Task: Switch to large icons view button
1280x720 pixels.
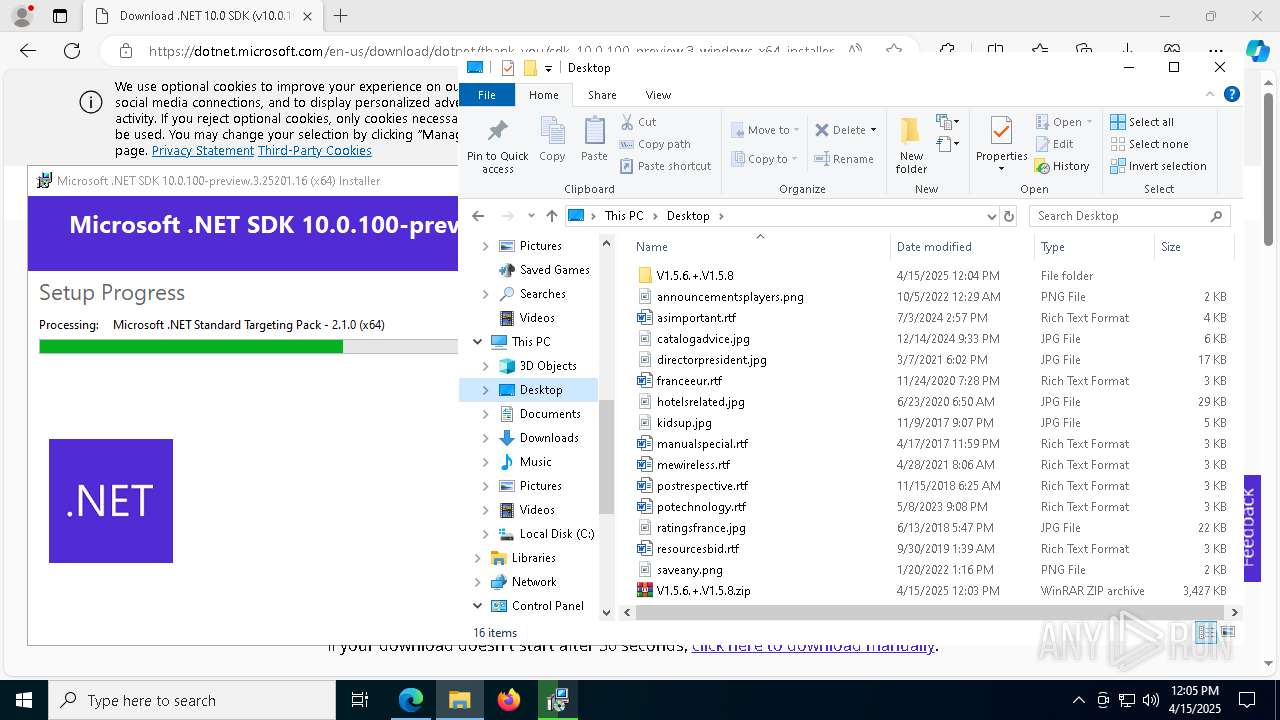Action: [1228, 632]
